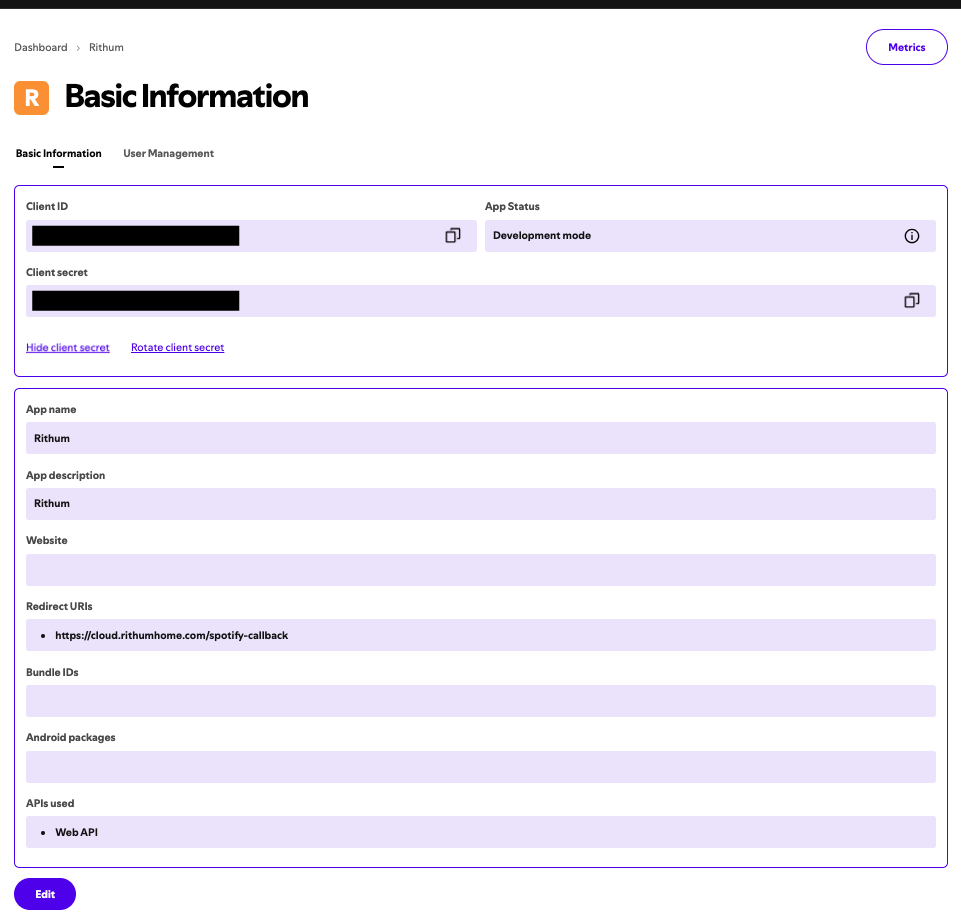
Task: Click the empty Bundle IDs field
Action: [480, 701]
